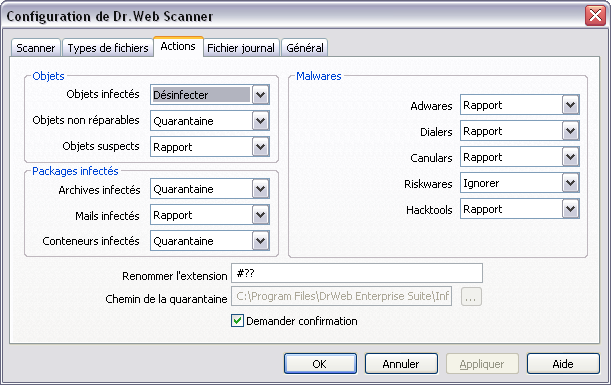Image resolution: width=611 pixels, height=385 pixels.
Task: Expand the Canulars action dropdown
Action: [570, 157]
